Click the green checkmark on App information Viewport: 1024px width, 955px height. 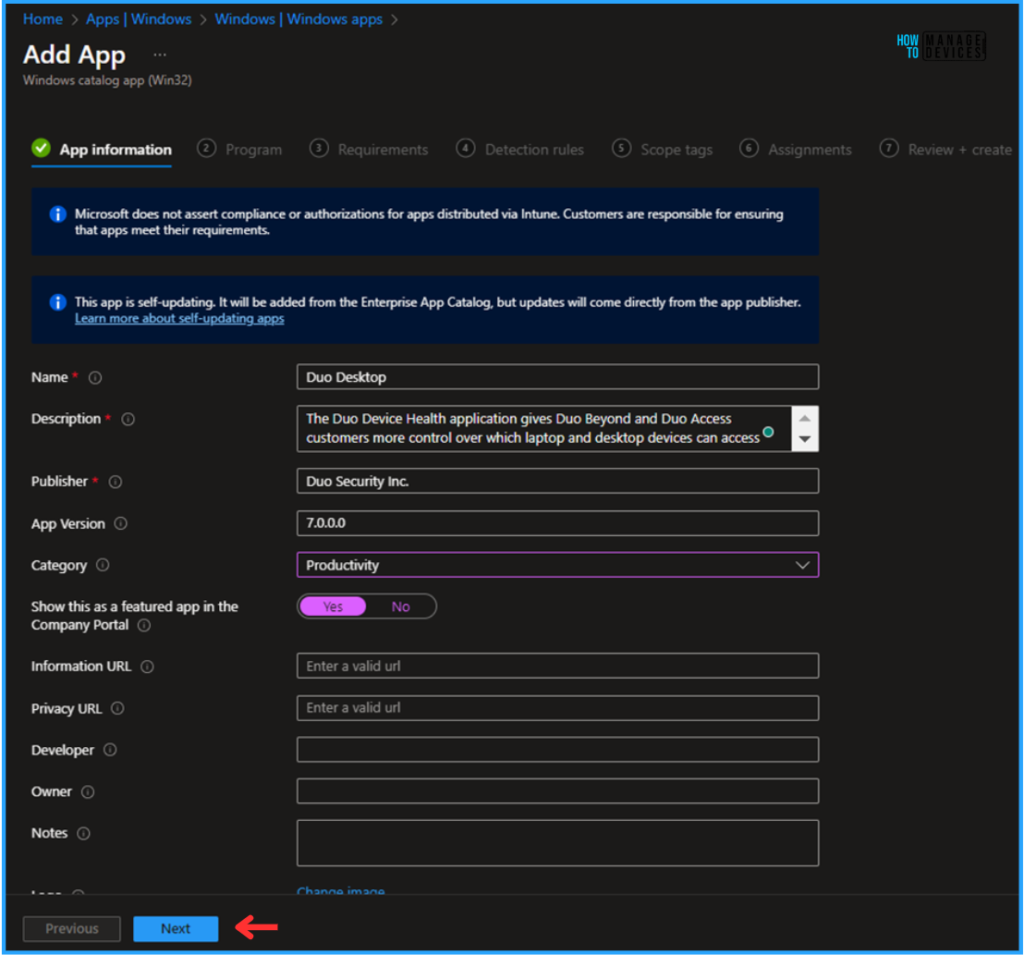[x=41, y=148]
